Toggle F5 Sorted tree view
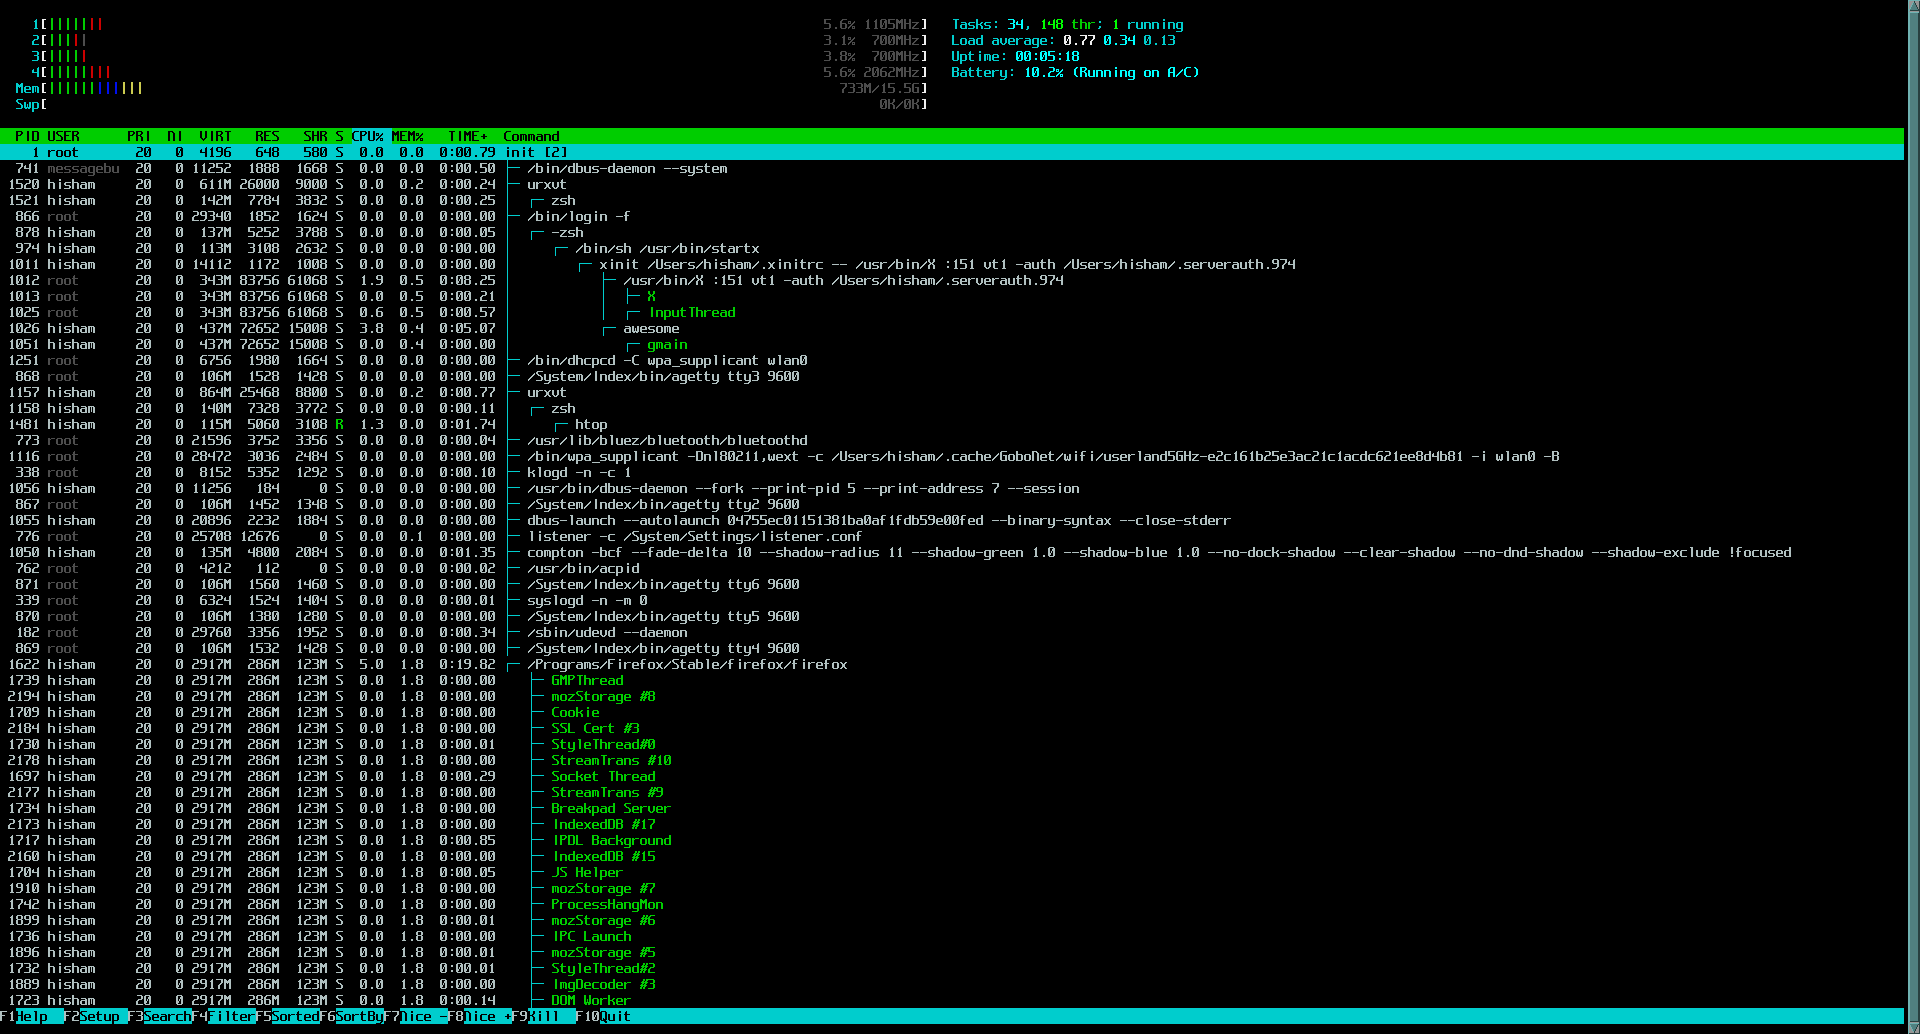Screen dimensions: 1920x1034 (x=293, y=1016)
